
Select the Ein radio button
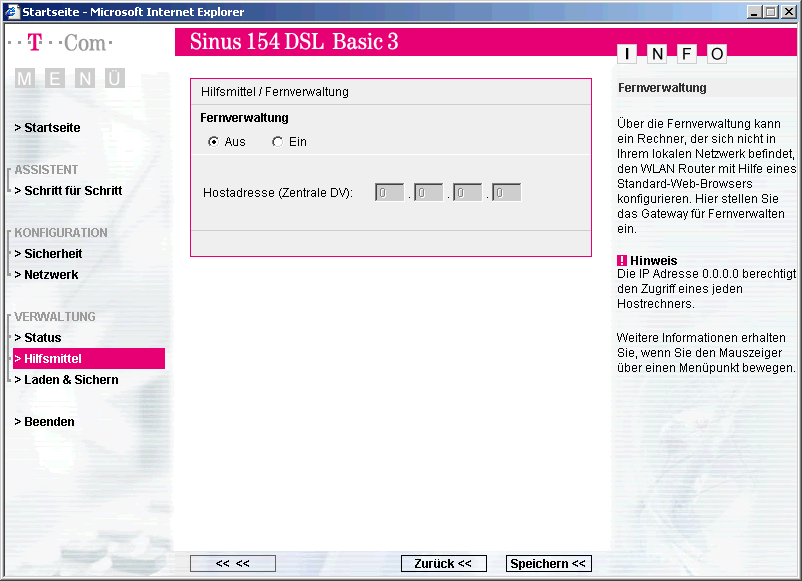pyautogui.click(x=277, y=142)
